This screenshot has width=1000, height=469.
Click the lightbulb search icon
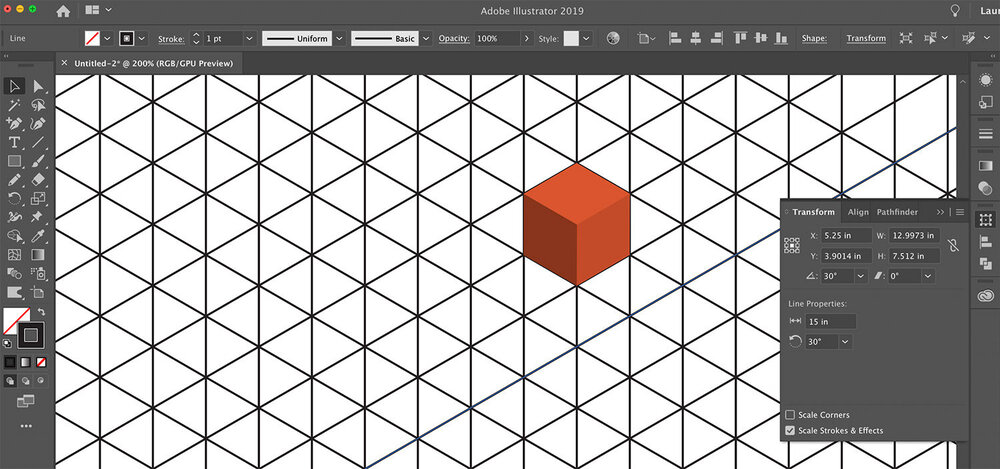tap(955, 10)
